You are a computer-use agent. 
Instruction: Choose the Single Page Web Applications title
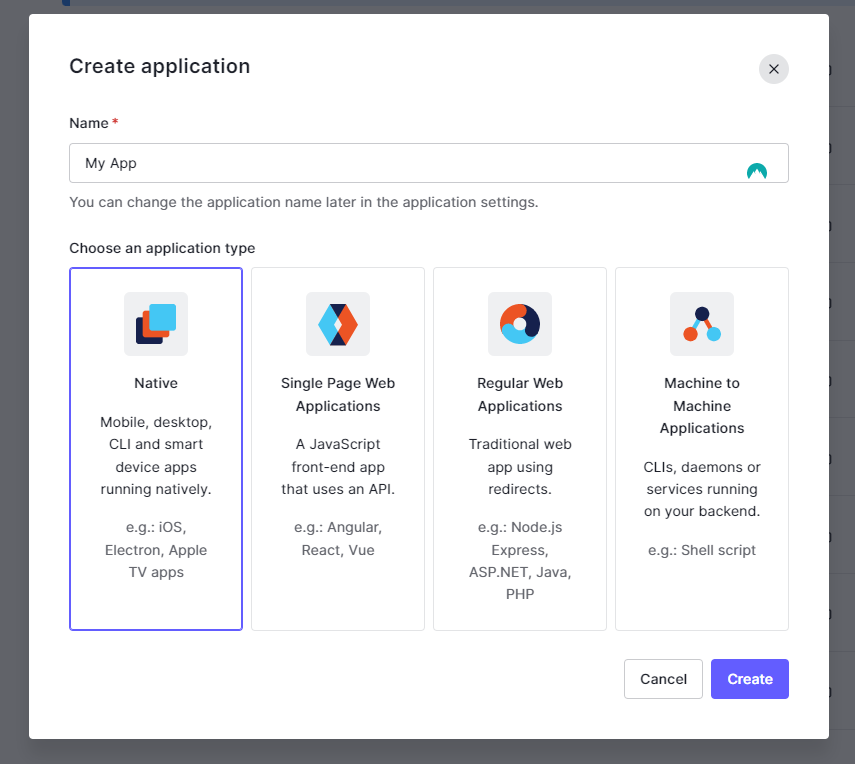(338, 394)
